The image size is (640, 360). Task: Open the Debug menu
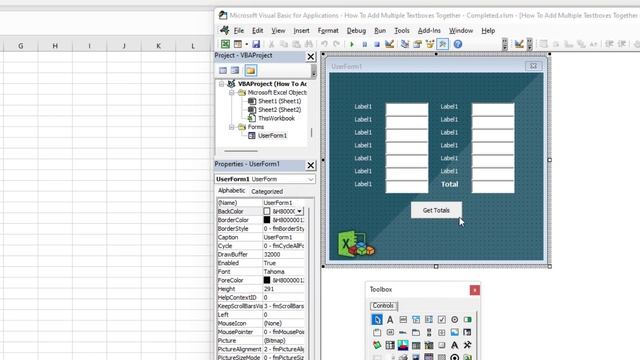click(x=356, y=31)
